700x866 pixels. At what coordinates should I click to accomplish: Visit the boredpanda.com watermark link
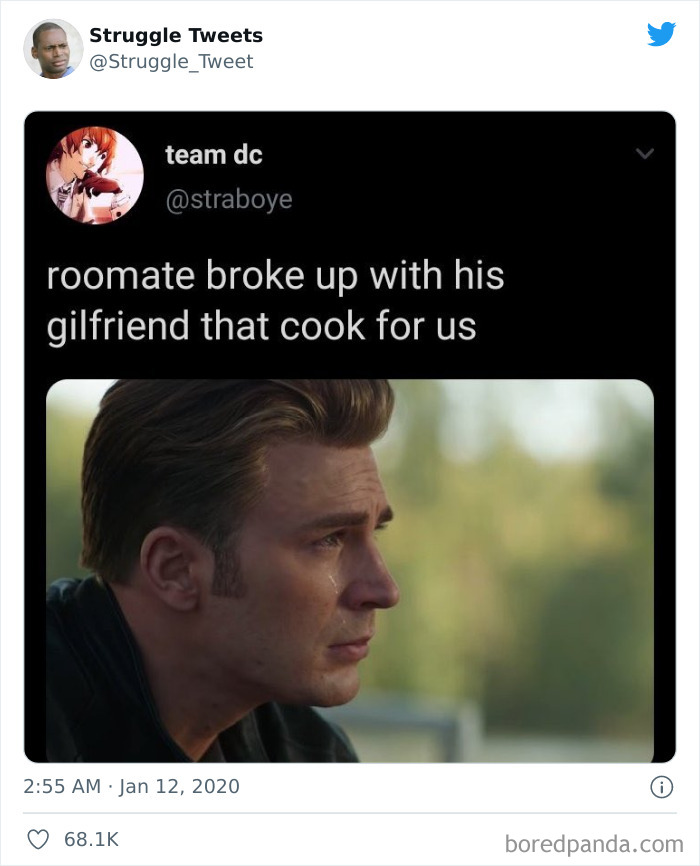pos(594,844)
